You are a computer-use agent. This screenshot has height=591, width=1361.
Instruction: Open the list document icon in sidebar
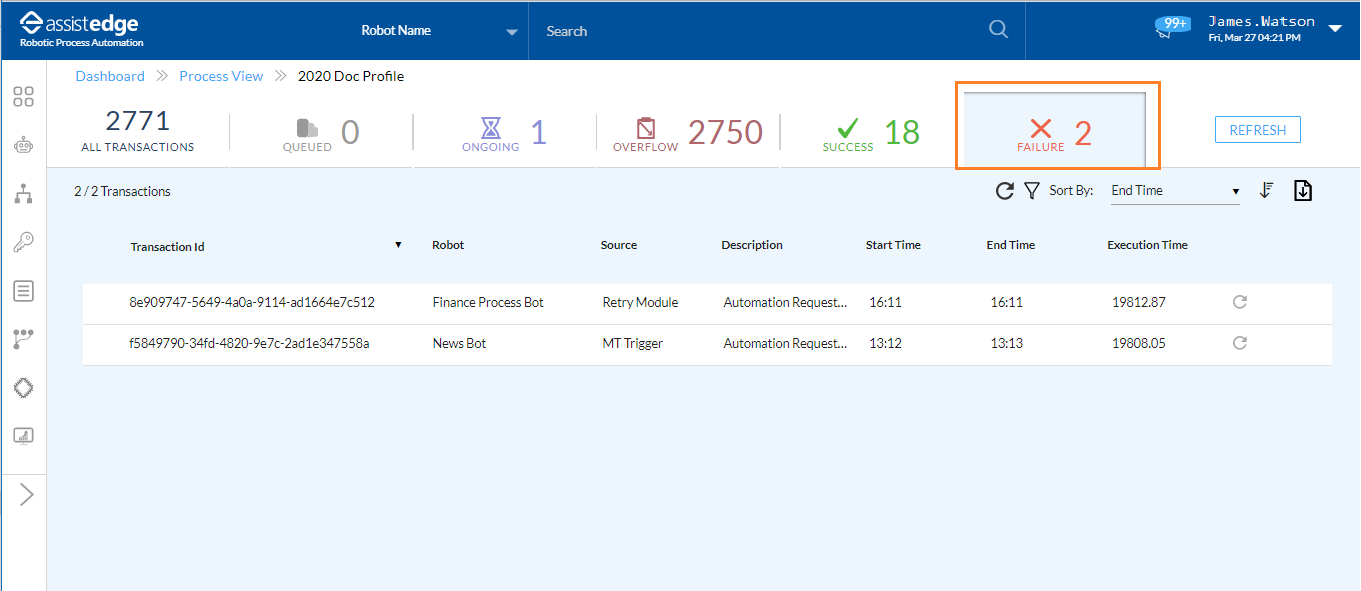click(23, 291)
